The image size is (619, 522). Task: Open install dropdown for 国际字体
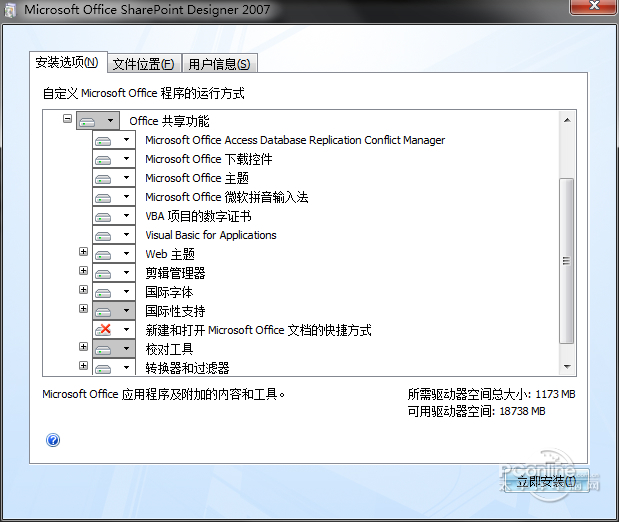click(x=114, y=292)
